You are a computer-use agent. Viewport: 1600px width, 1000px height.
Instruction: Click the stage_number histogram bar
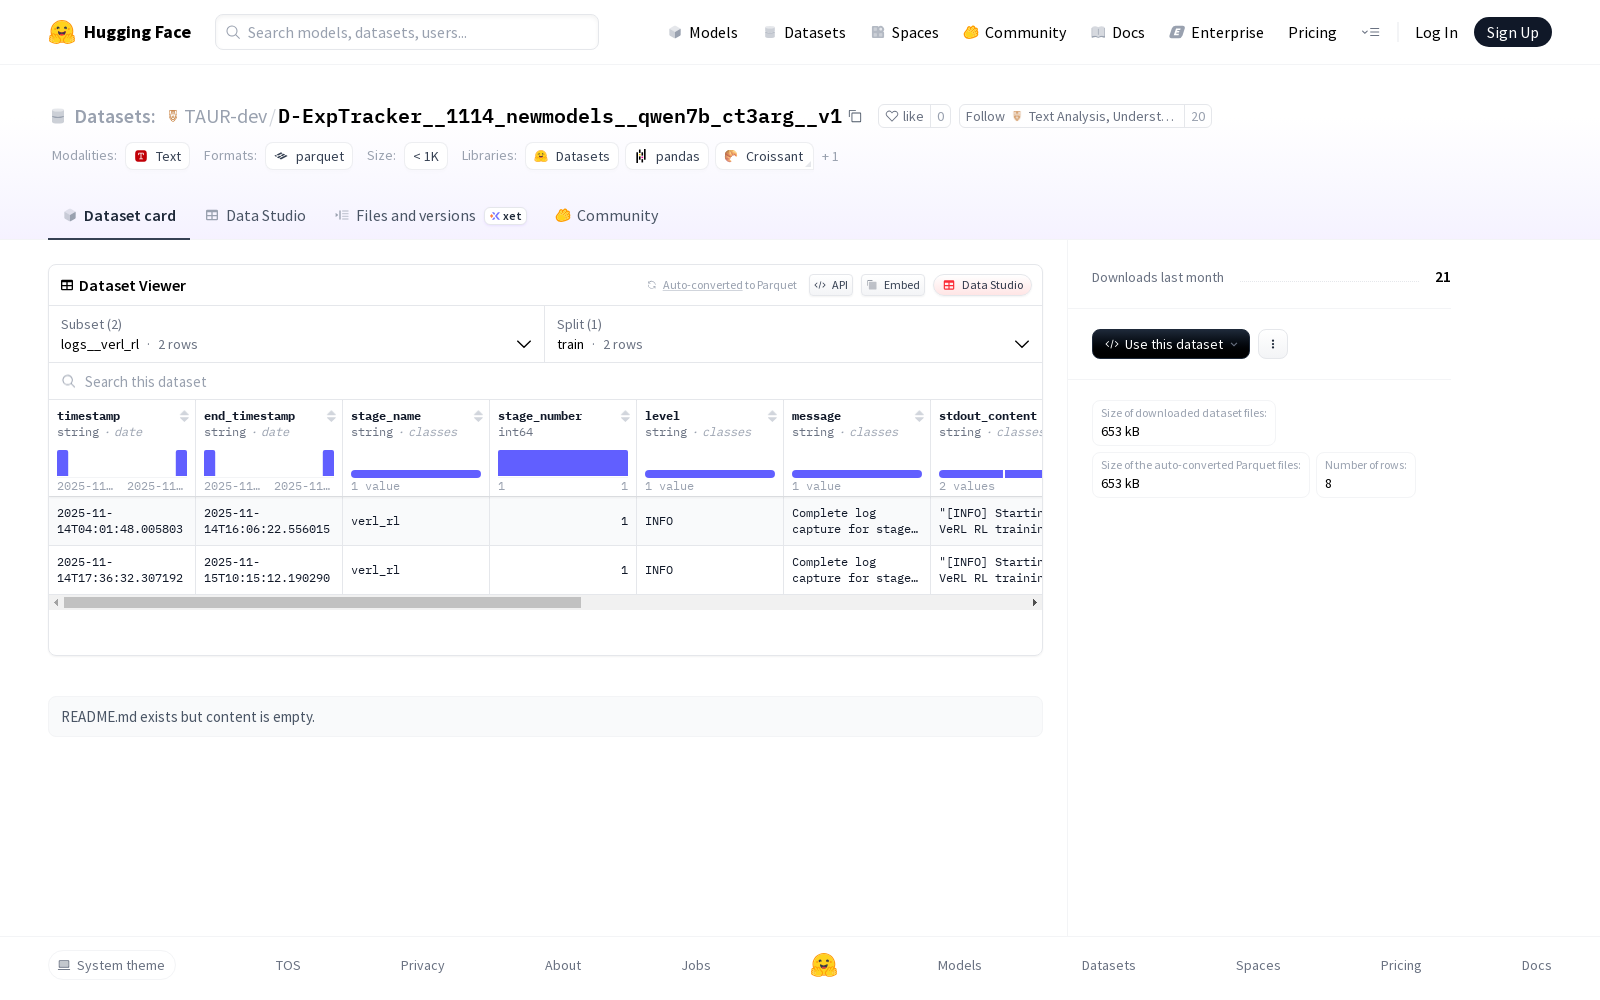pos(563,463)
